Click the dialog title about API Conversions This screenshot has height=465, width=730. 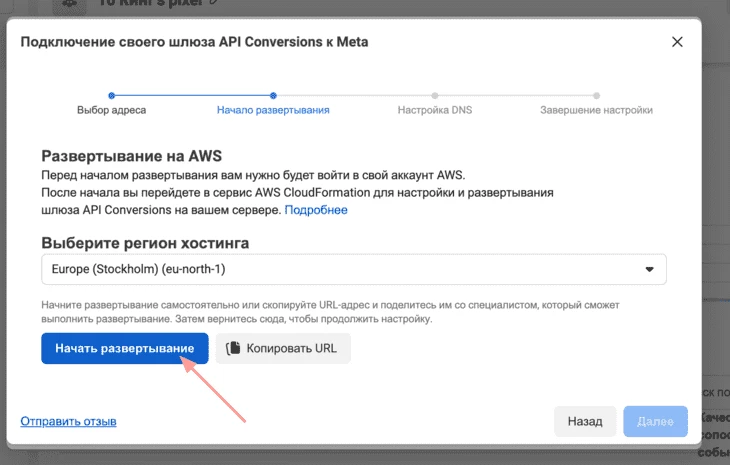coord(194,42)
